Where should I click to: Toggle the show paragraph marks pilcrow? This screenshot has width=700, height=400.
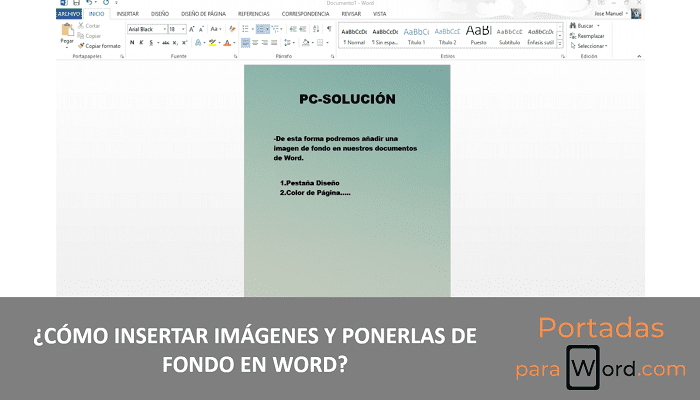(329, 29)
